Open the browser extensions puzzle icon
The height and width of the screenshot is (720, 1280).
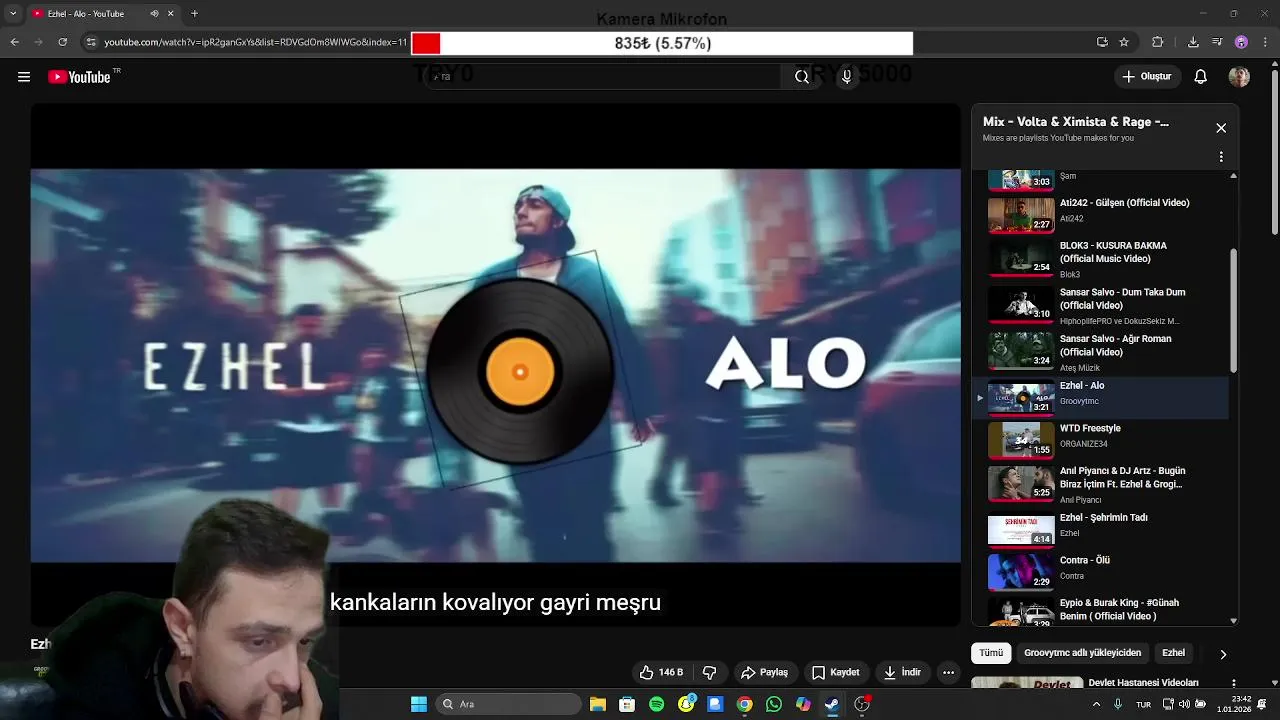[x=1158, y=42]
